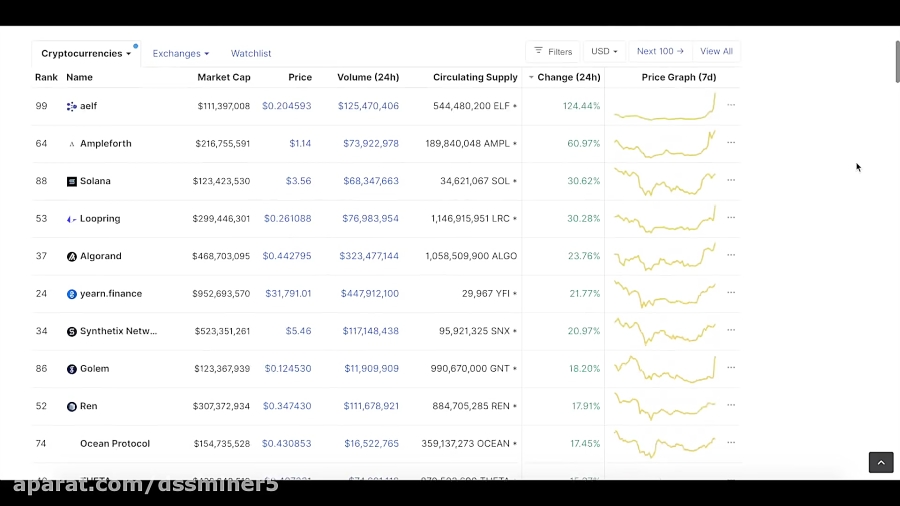The image size is (900, 506).
Task: Open more options for Synthetix row
Action: click(x=731, y=330)
